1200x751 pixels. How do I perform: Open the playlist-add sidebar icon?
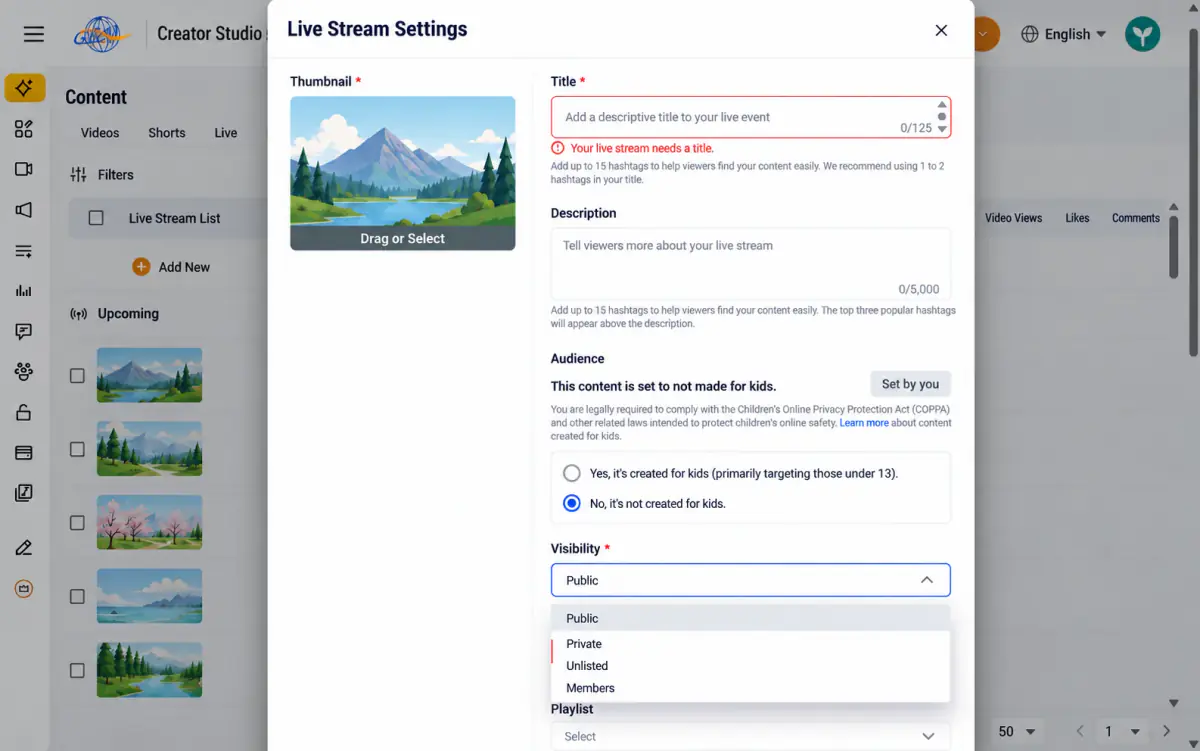(24, 251)
